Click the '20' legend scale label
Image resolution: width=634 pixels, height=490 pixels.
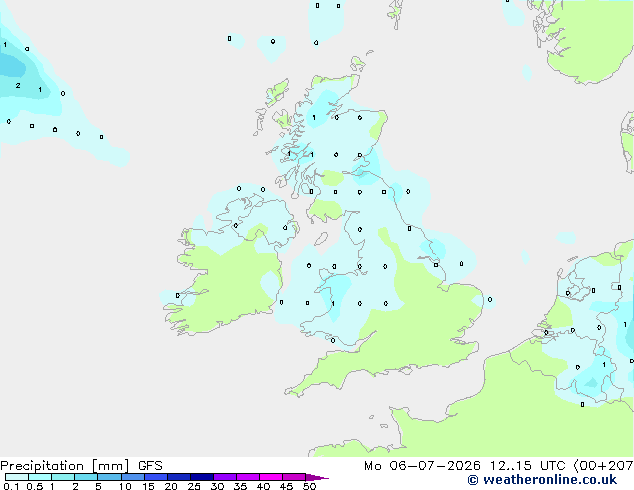tap(171, 486)
